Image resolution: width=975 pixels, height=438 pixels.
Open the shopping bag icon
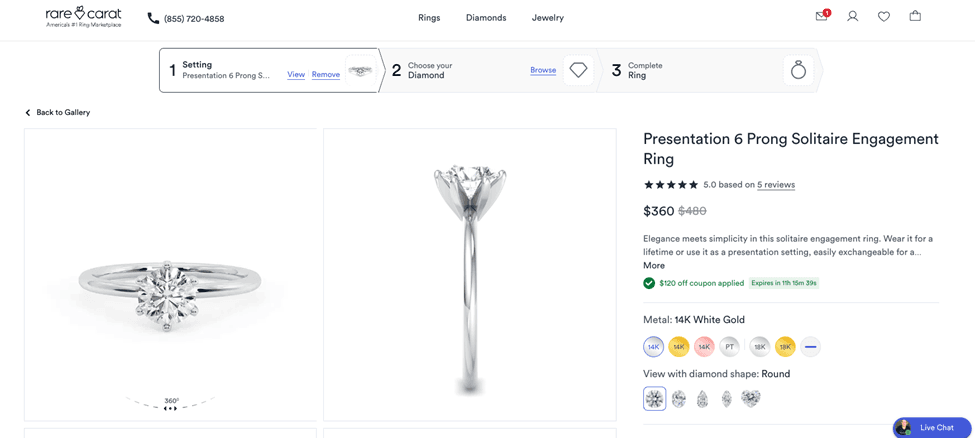[x=915, y=16]
